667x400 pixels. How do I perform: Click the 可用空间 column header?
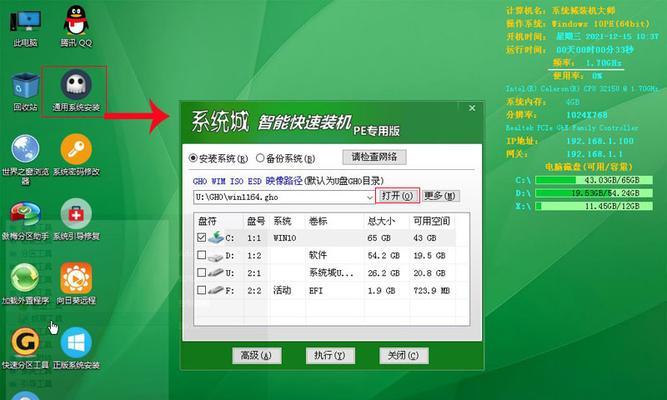point(432,221)
